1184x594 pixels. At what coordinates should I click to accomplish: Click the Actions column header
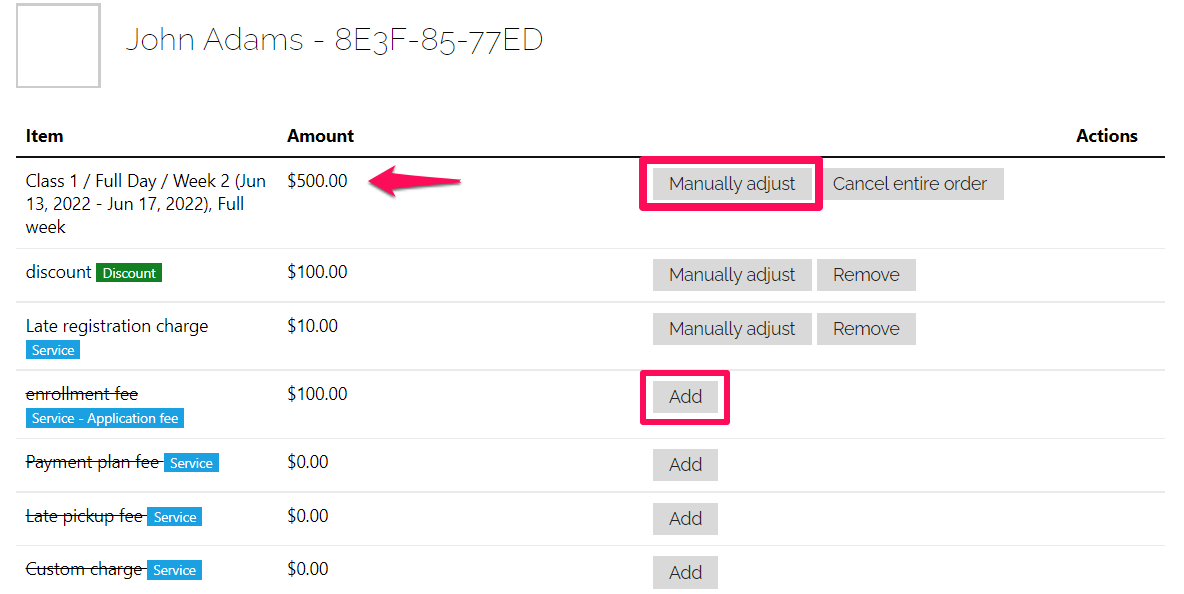click(x=1106, y=136)
